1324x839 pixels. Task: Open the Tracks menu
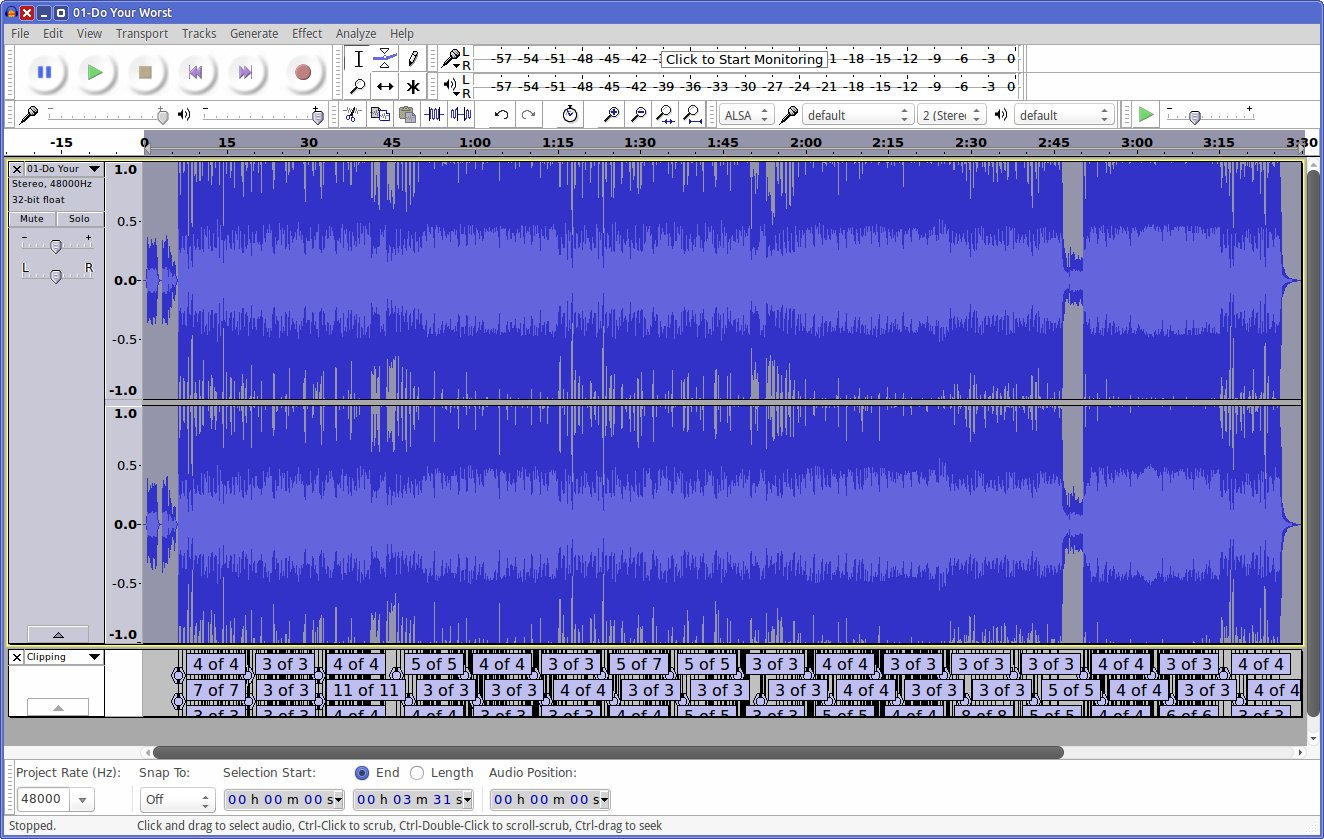199,33
